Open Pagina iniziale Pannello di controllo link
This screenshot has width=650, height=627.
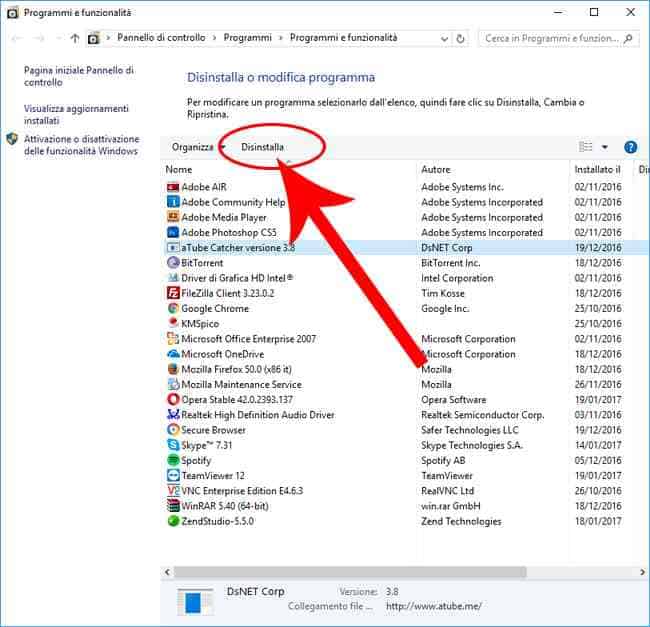click(79, 76)
